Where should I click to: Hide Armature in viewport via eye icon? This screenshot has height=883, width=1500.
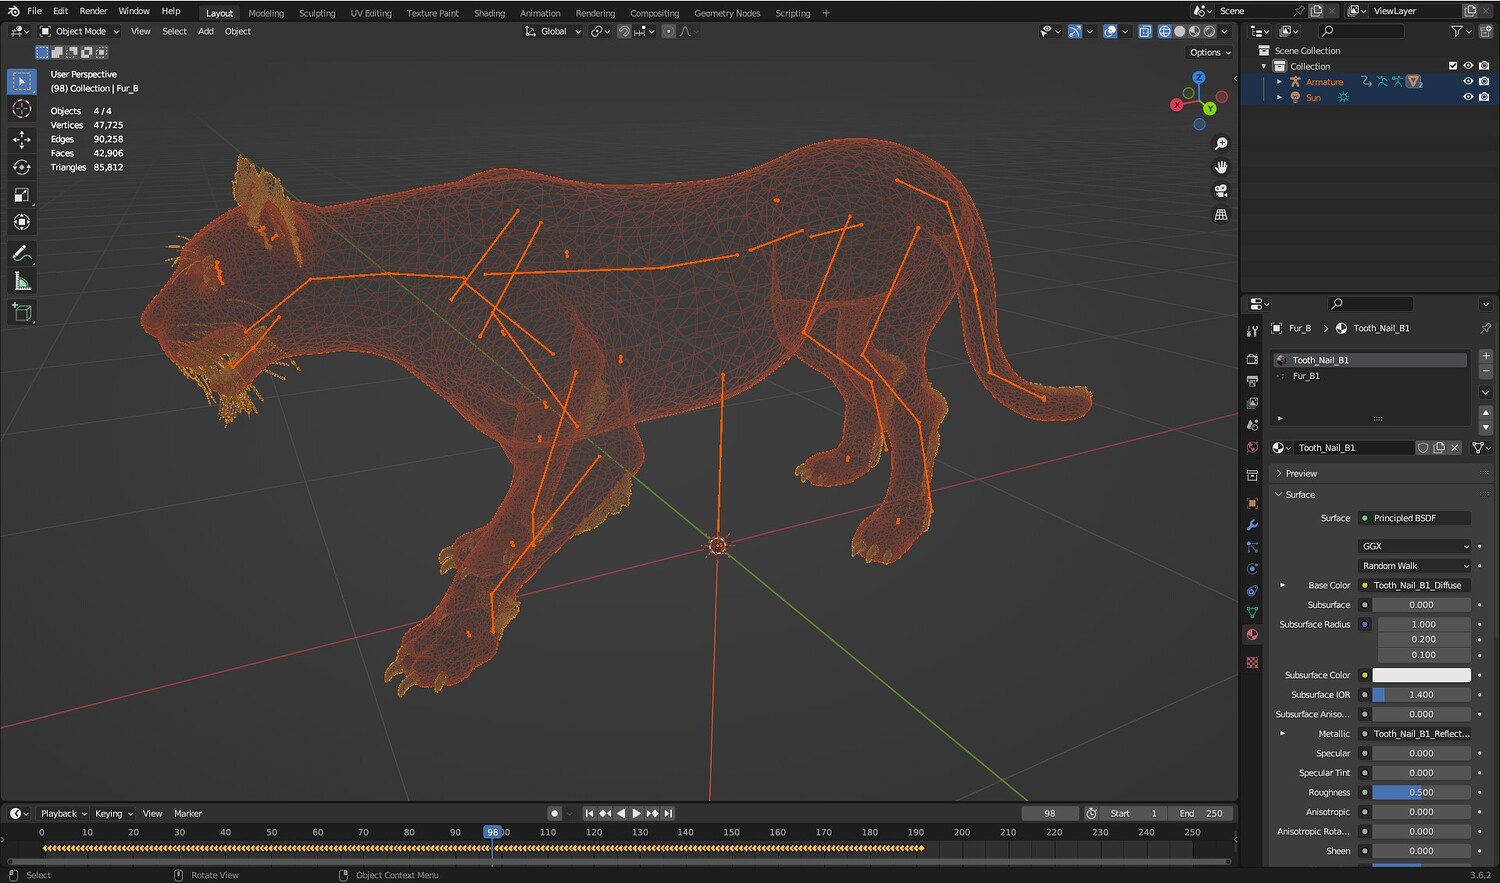click(1468, 82)
